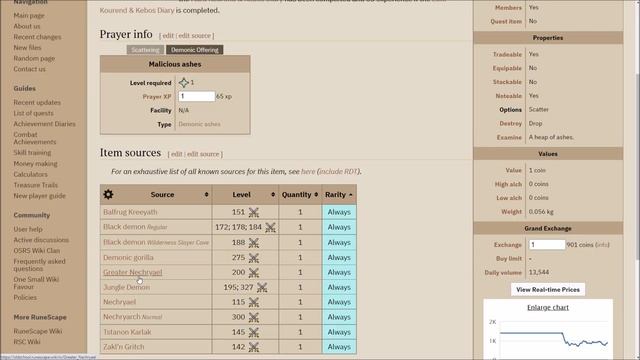Open OSRS Wiki Clan link
640x360 pixels.
(37, 251)
